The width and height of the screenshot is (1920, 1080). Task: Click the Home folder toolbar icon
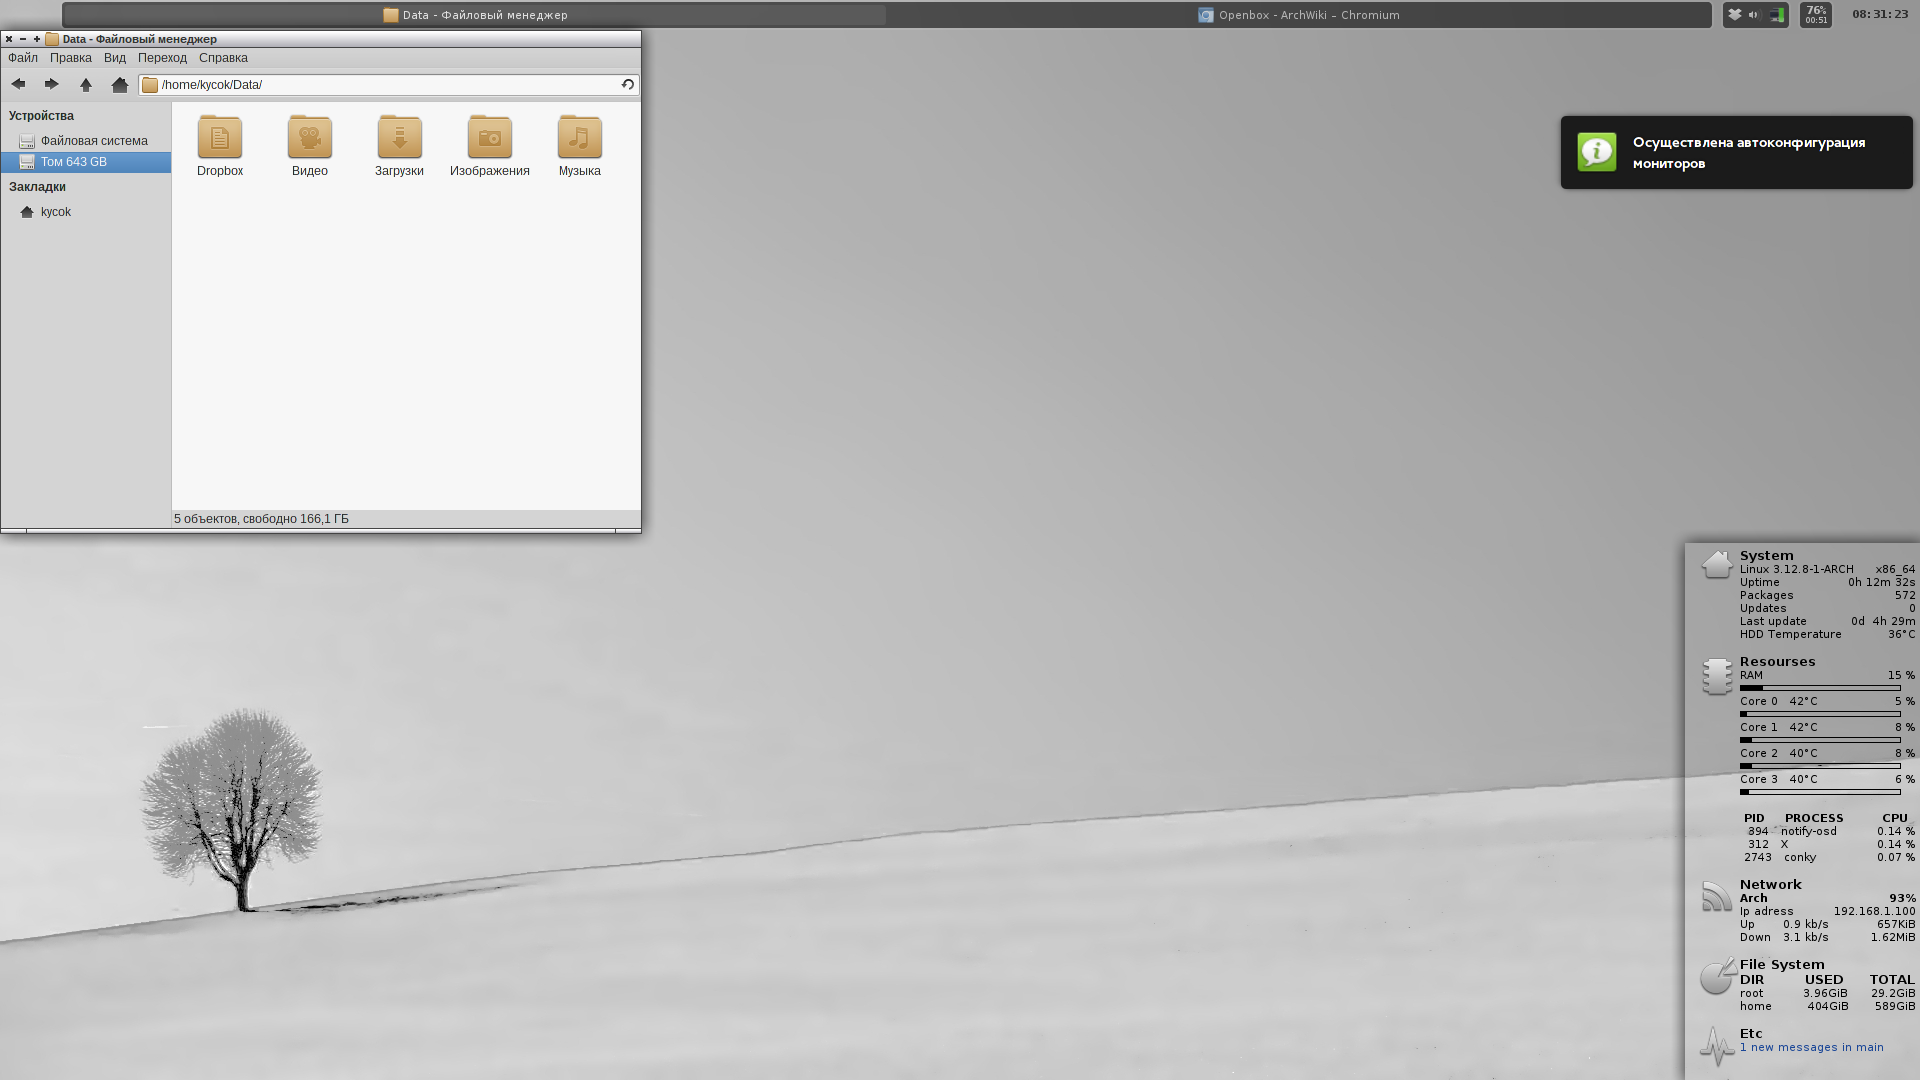pos(120,85)
